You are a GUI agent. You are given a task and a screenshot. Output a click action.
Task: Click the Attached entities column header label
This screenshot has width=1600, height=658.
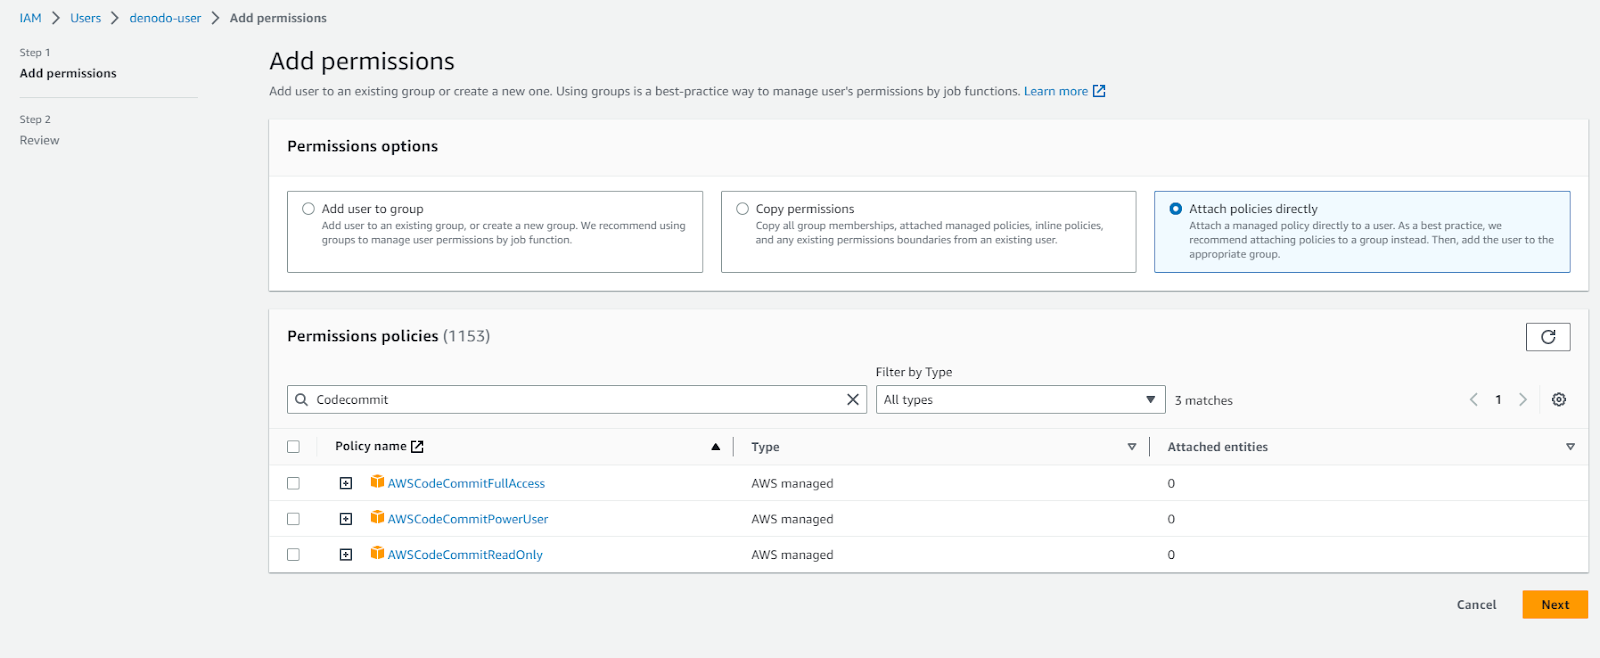click(x=1217, y=447)
